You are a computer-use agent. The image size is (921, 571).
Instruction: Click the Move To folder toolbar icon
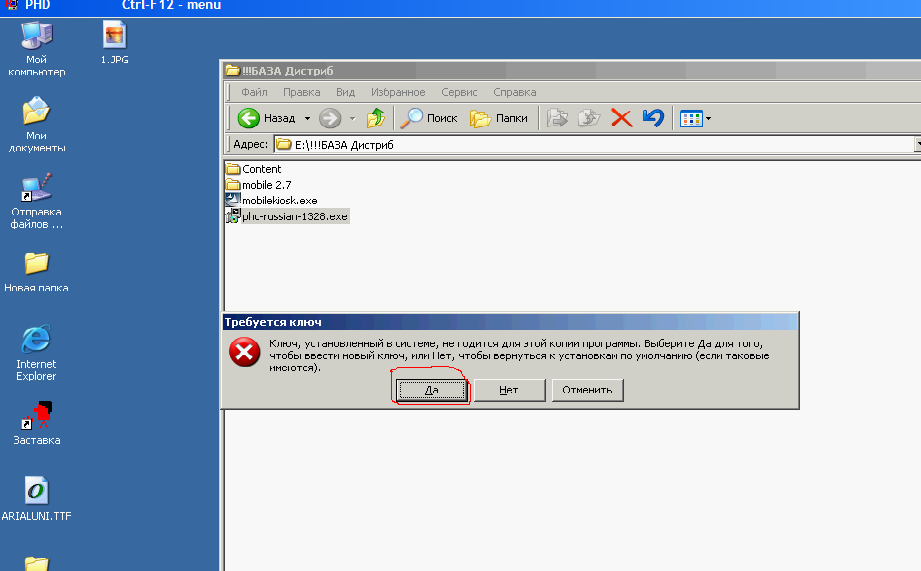(557, 118)
